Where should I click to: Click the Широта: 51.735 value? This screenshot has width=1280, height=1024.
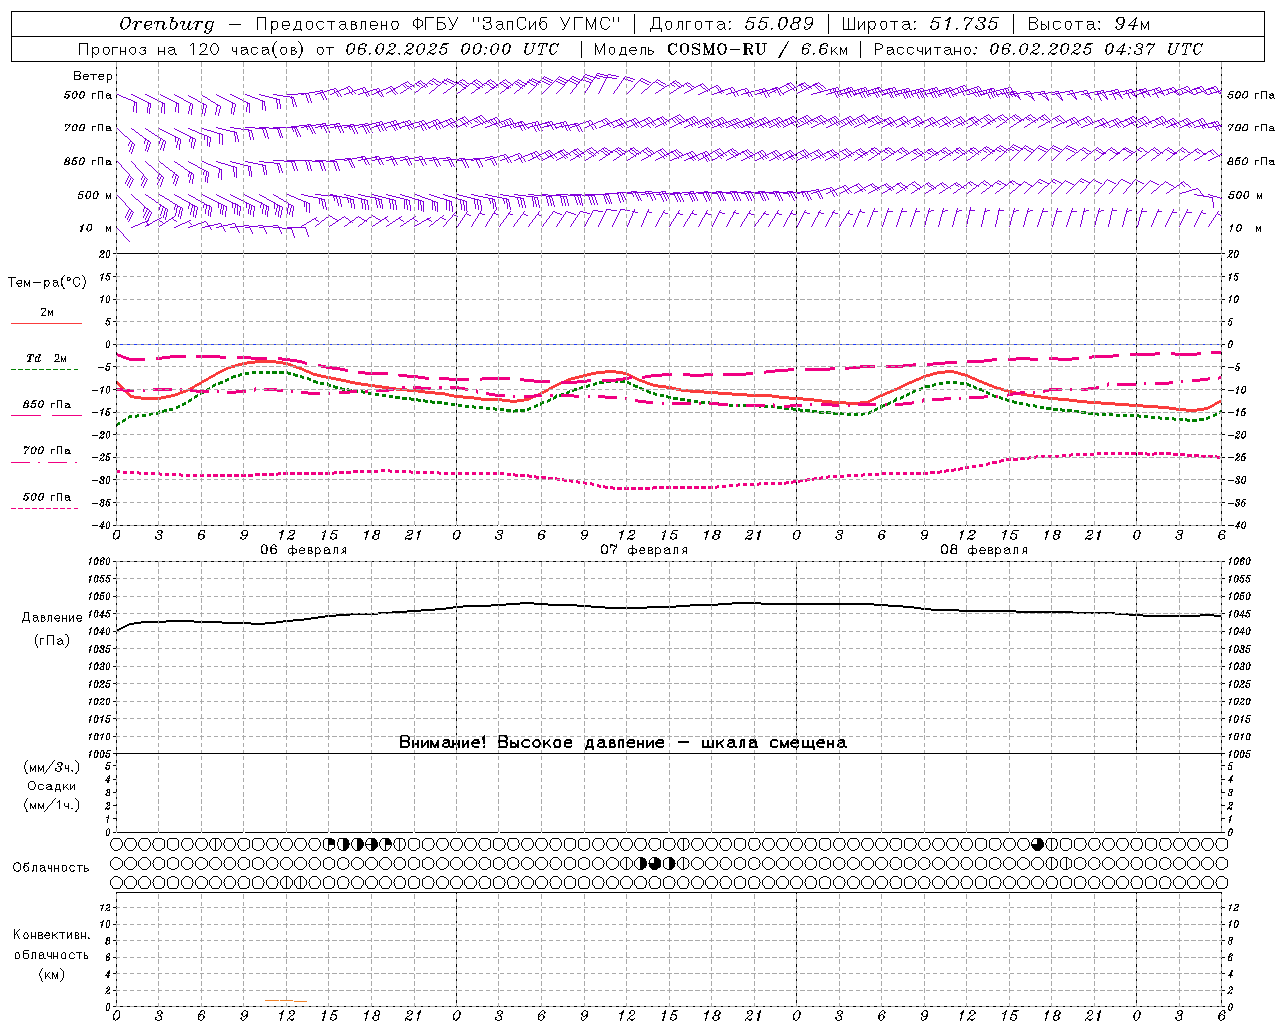point(920,24)
